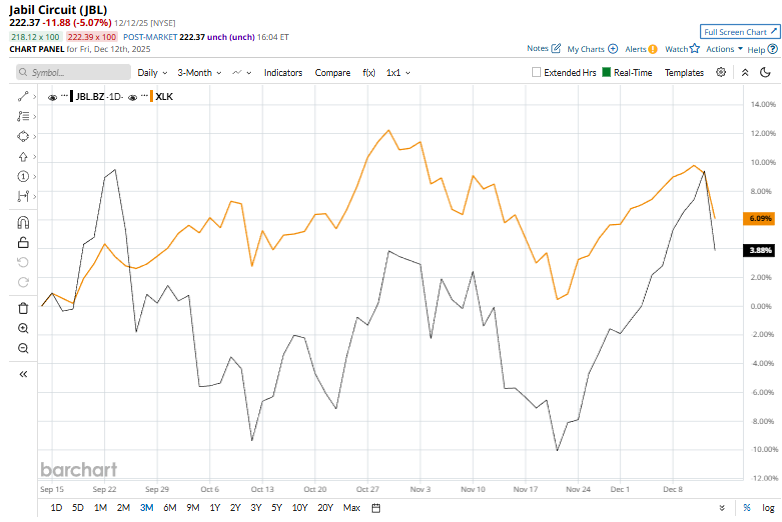The width and height of the screenshot is (782, 522).
Task: Open the Daily frequency dropdown
Action: pos(152,73)
